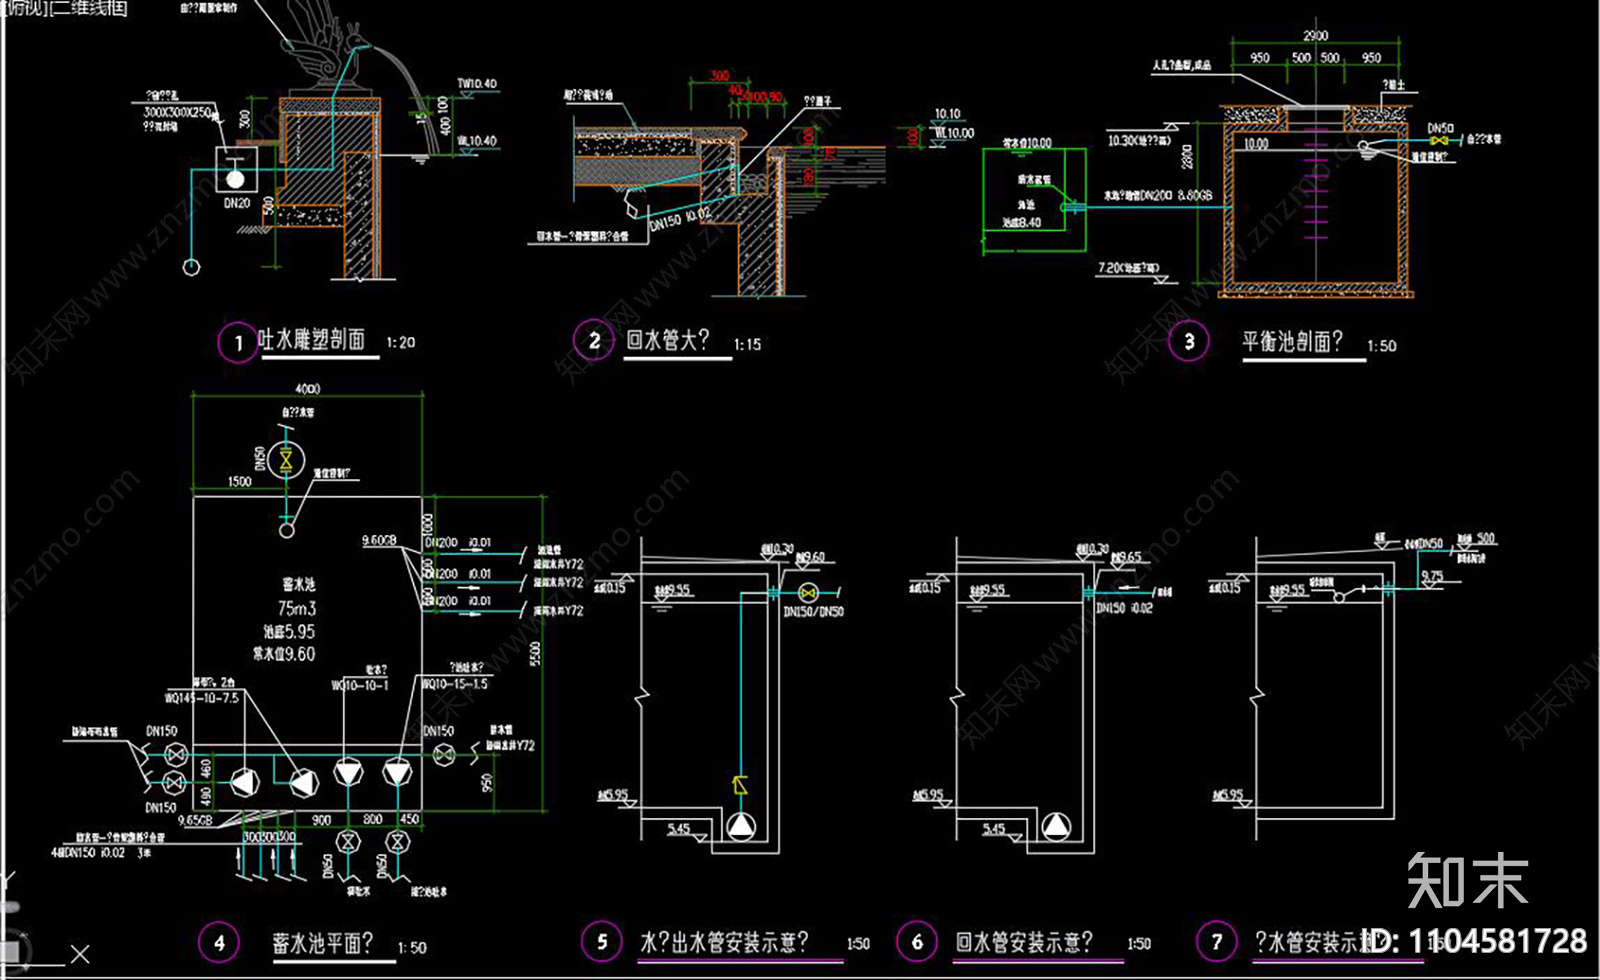Select the float switch circle in detail 7
This screenshot has width=1600, height=980.
pyautogui.click(x=1339, y=597)
